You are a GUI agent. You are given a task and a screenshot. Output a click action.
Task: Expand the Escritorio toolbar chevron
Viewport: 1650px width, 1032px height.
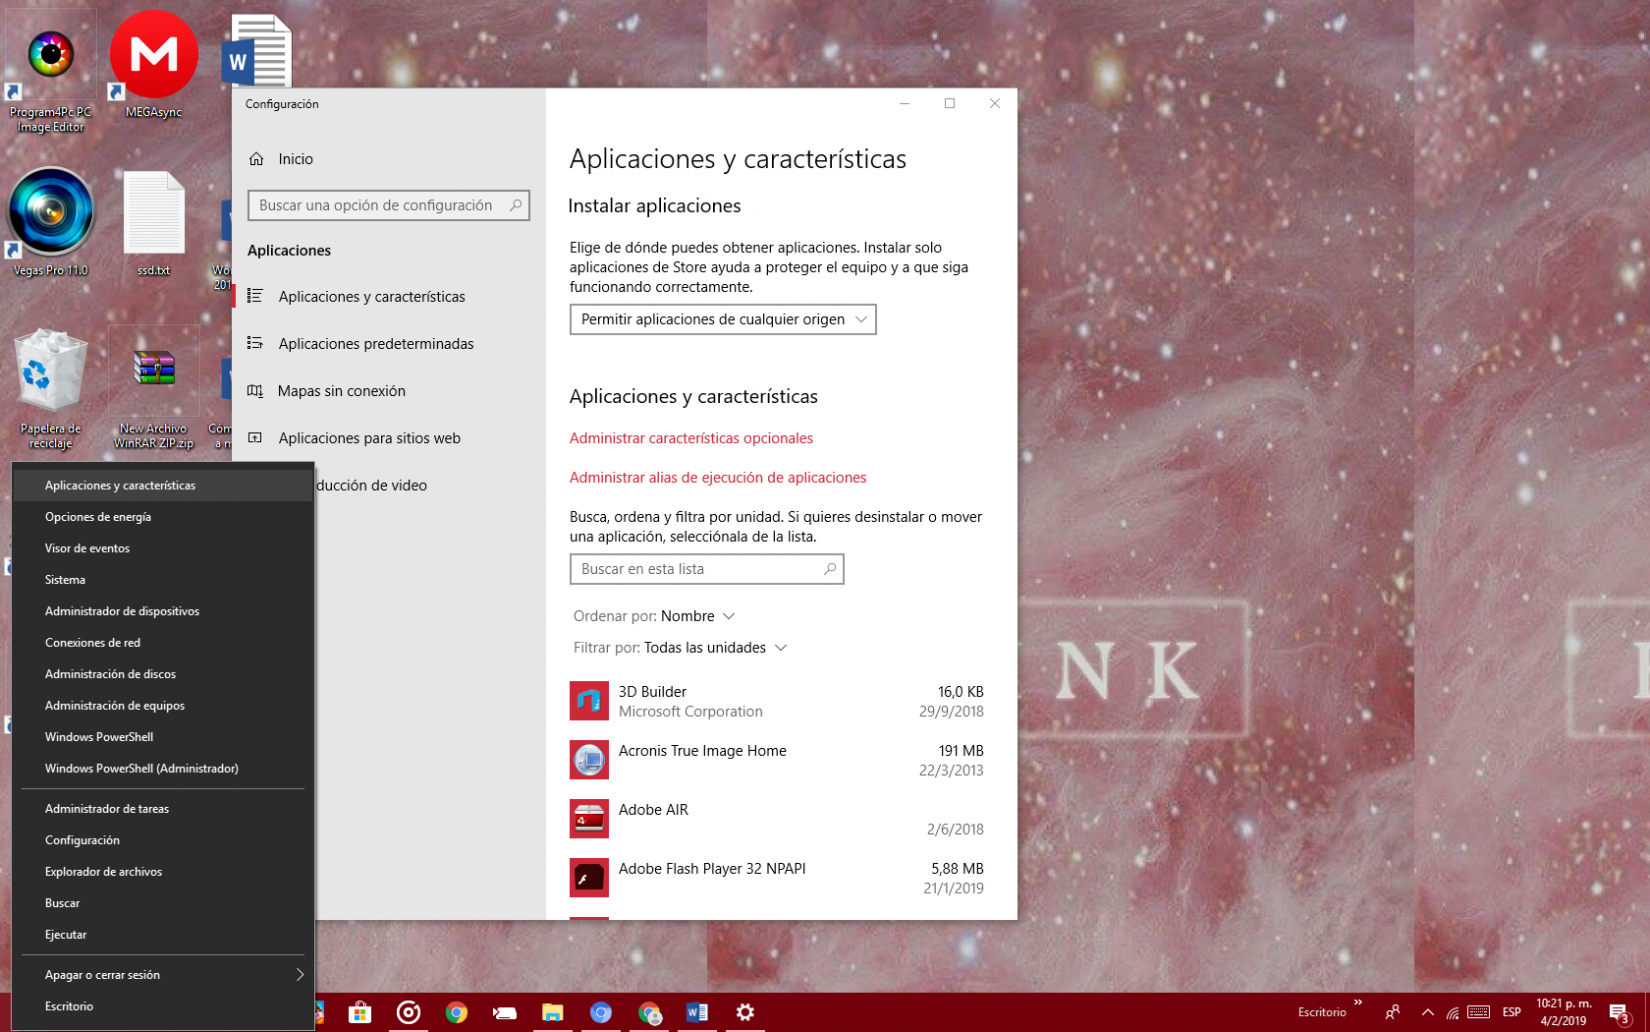click(x=1358, y=1003)
